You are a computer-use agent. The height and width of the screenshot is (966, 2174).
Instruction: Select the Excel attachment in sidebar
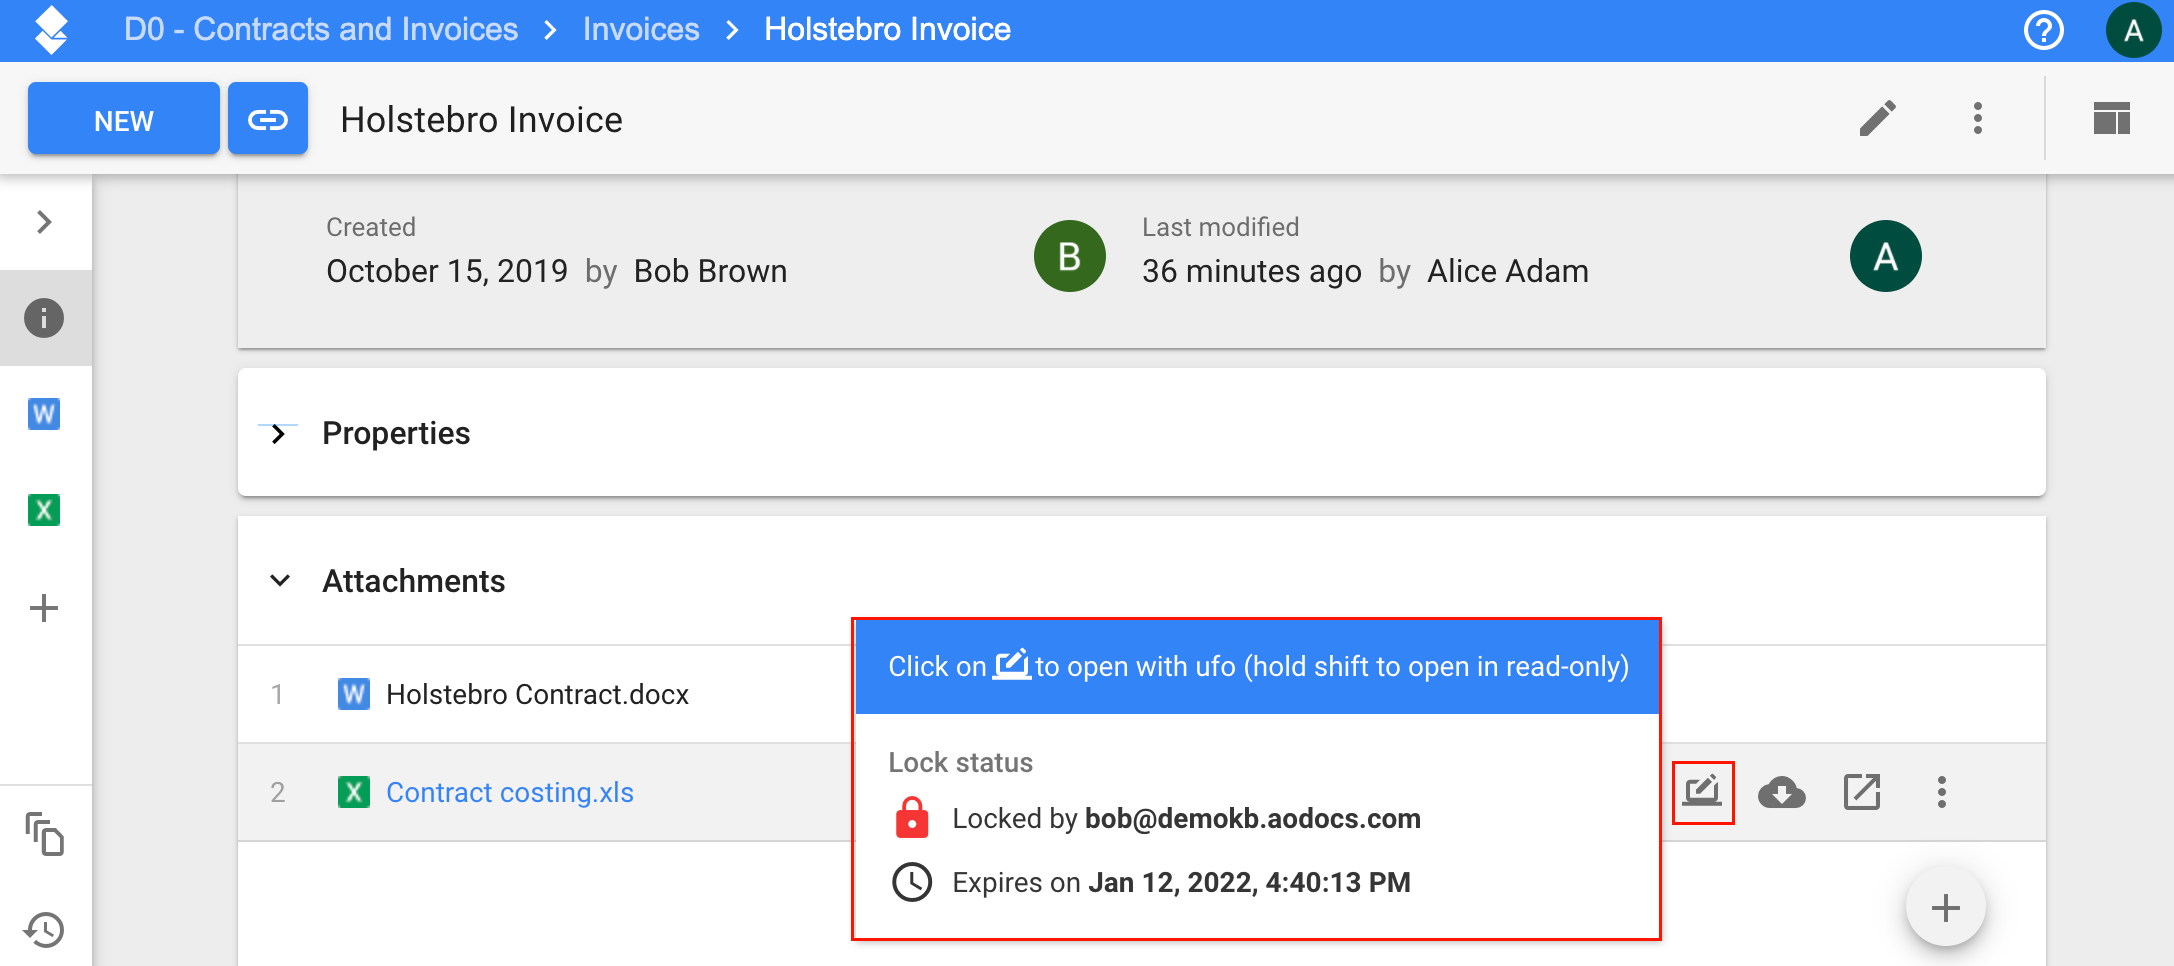tap(44, 510)
